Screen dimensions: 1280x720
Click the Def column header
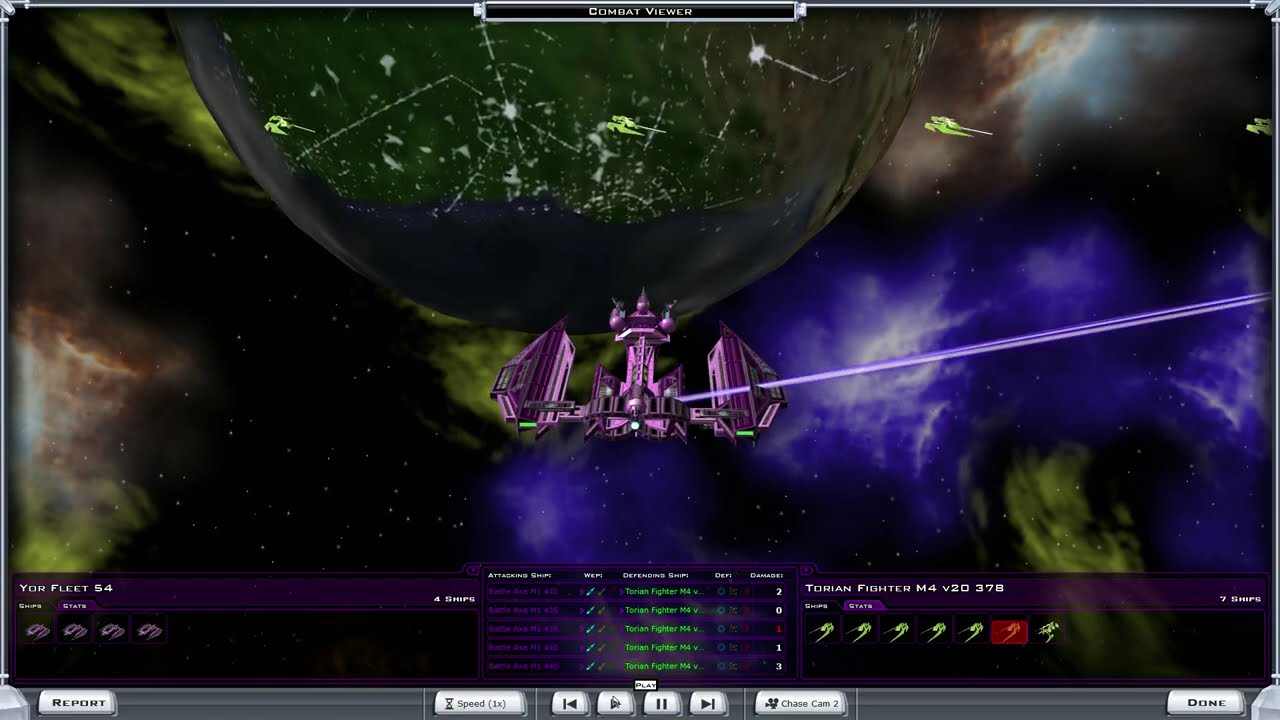724,576
